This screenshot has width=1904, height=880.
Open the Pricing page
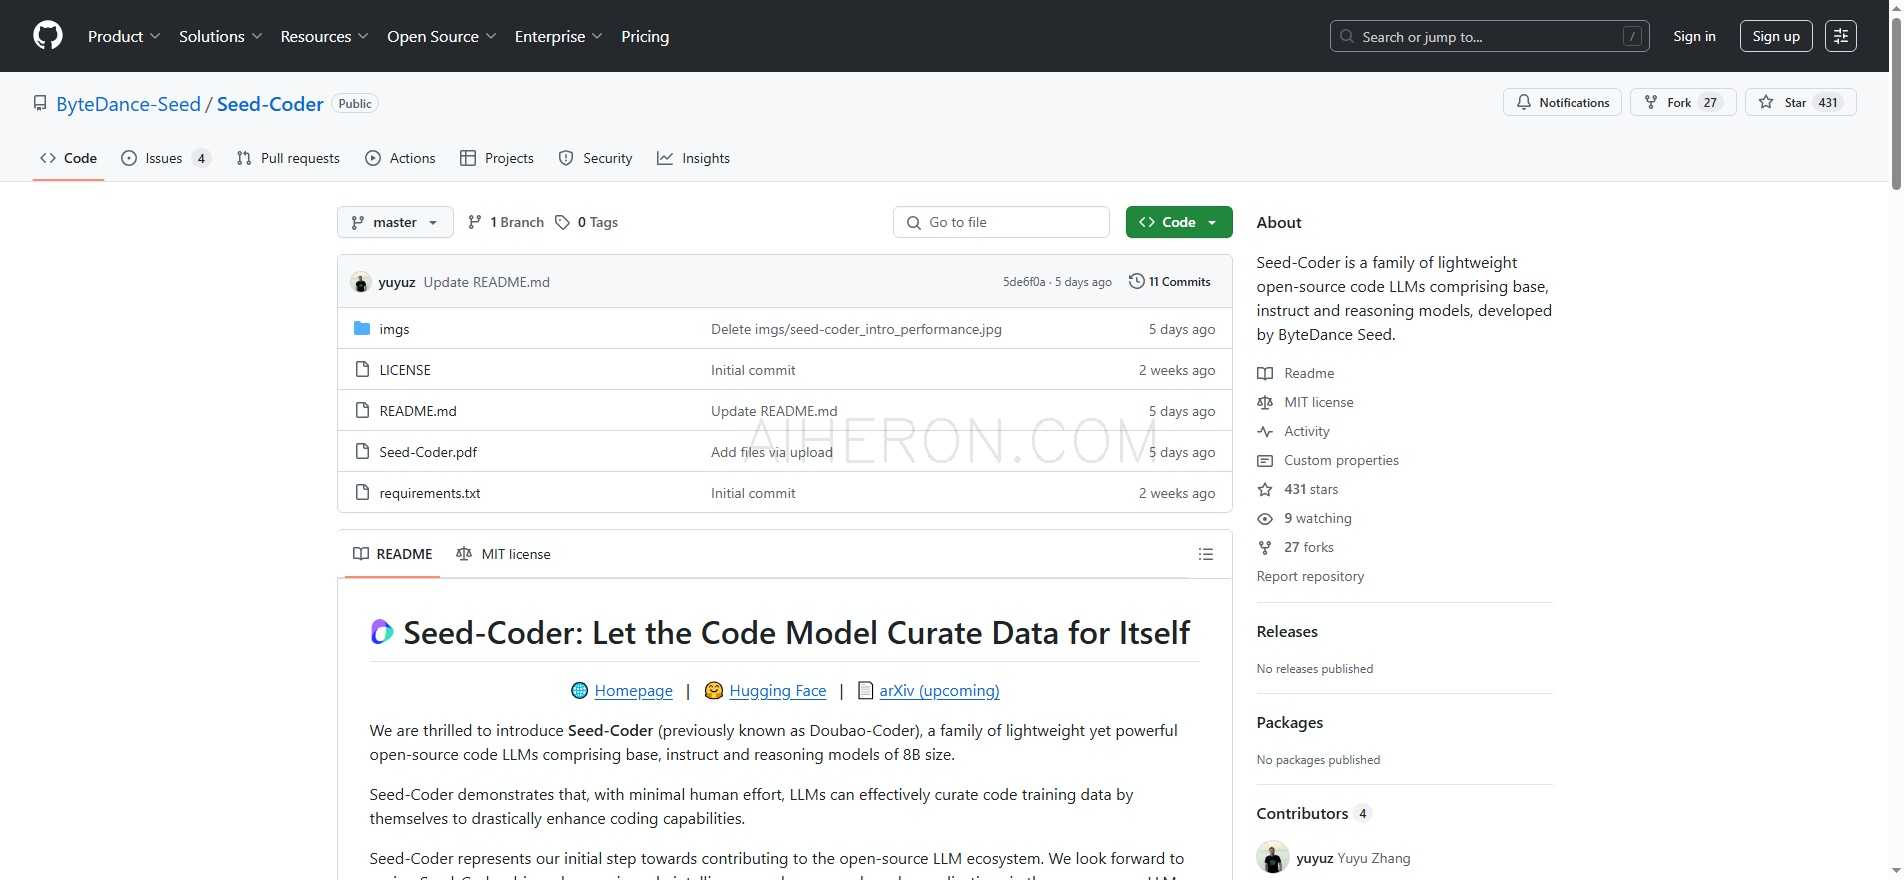tap(645, 36)
